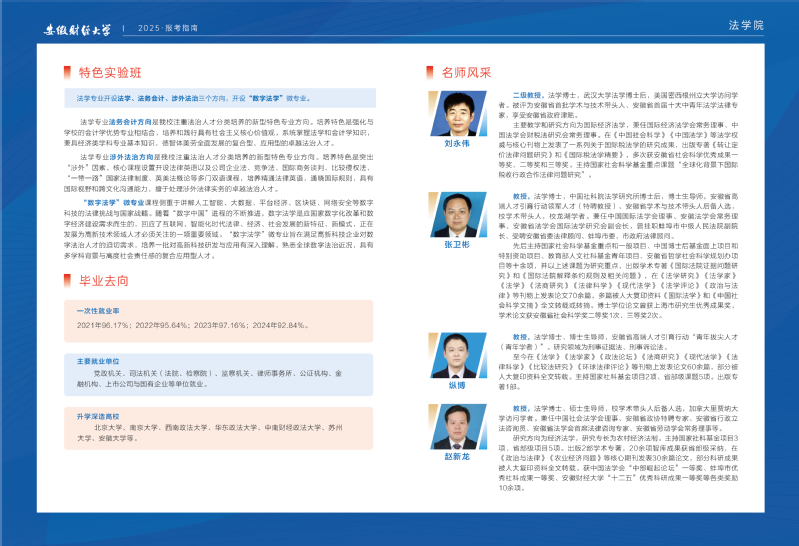The height and width of the screenshot is (546, 799).
Task: Click the 安徽财经大学 logo in header
Action: tap(77, 30)
